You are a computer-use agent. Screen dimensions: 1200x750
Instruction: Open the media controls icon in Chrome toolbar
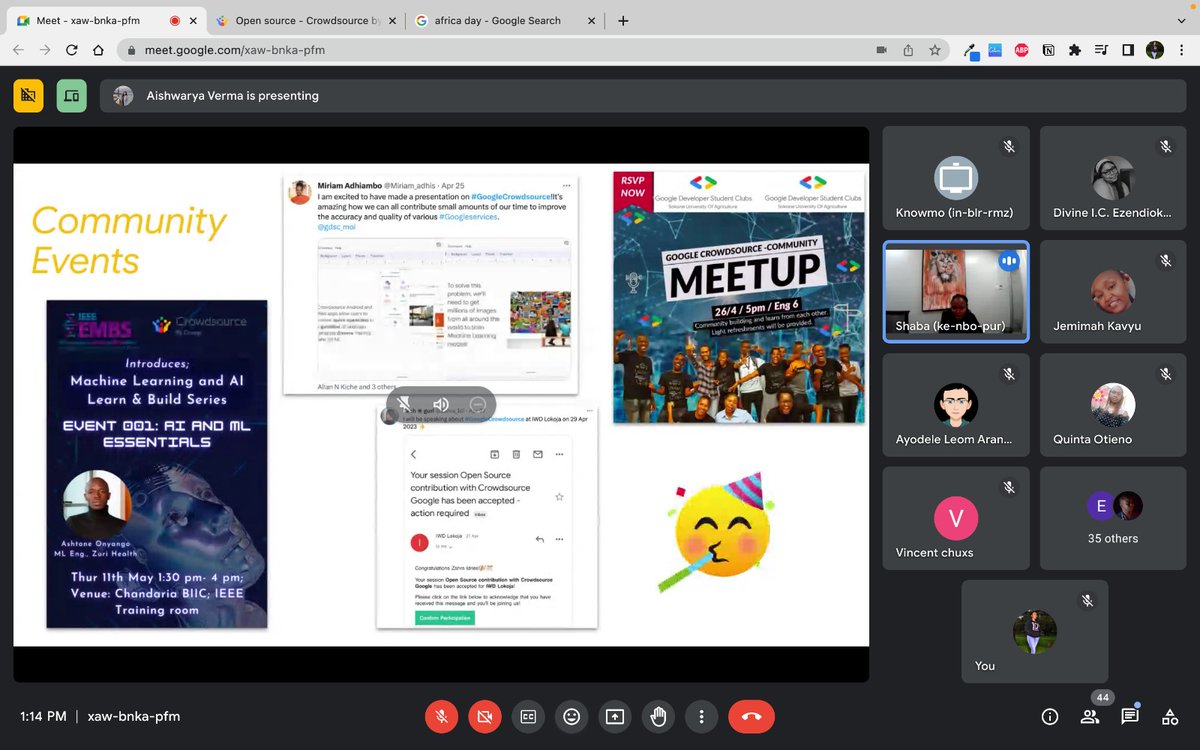[x=1101, y=50]
